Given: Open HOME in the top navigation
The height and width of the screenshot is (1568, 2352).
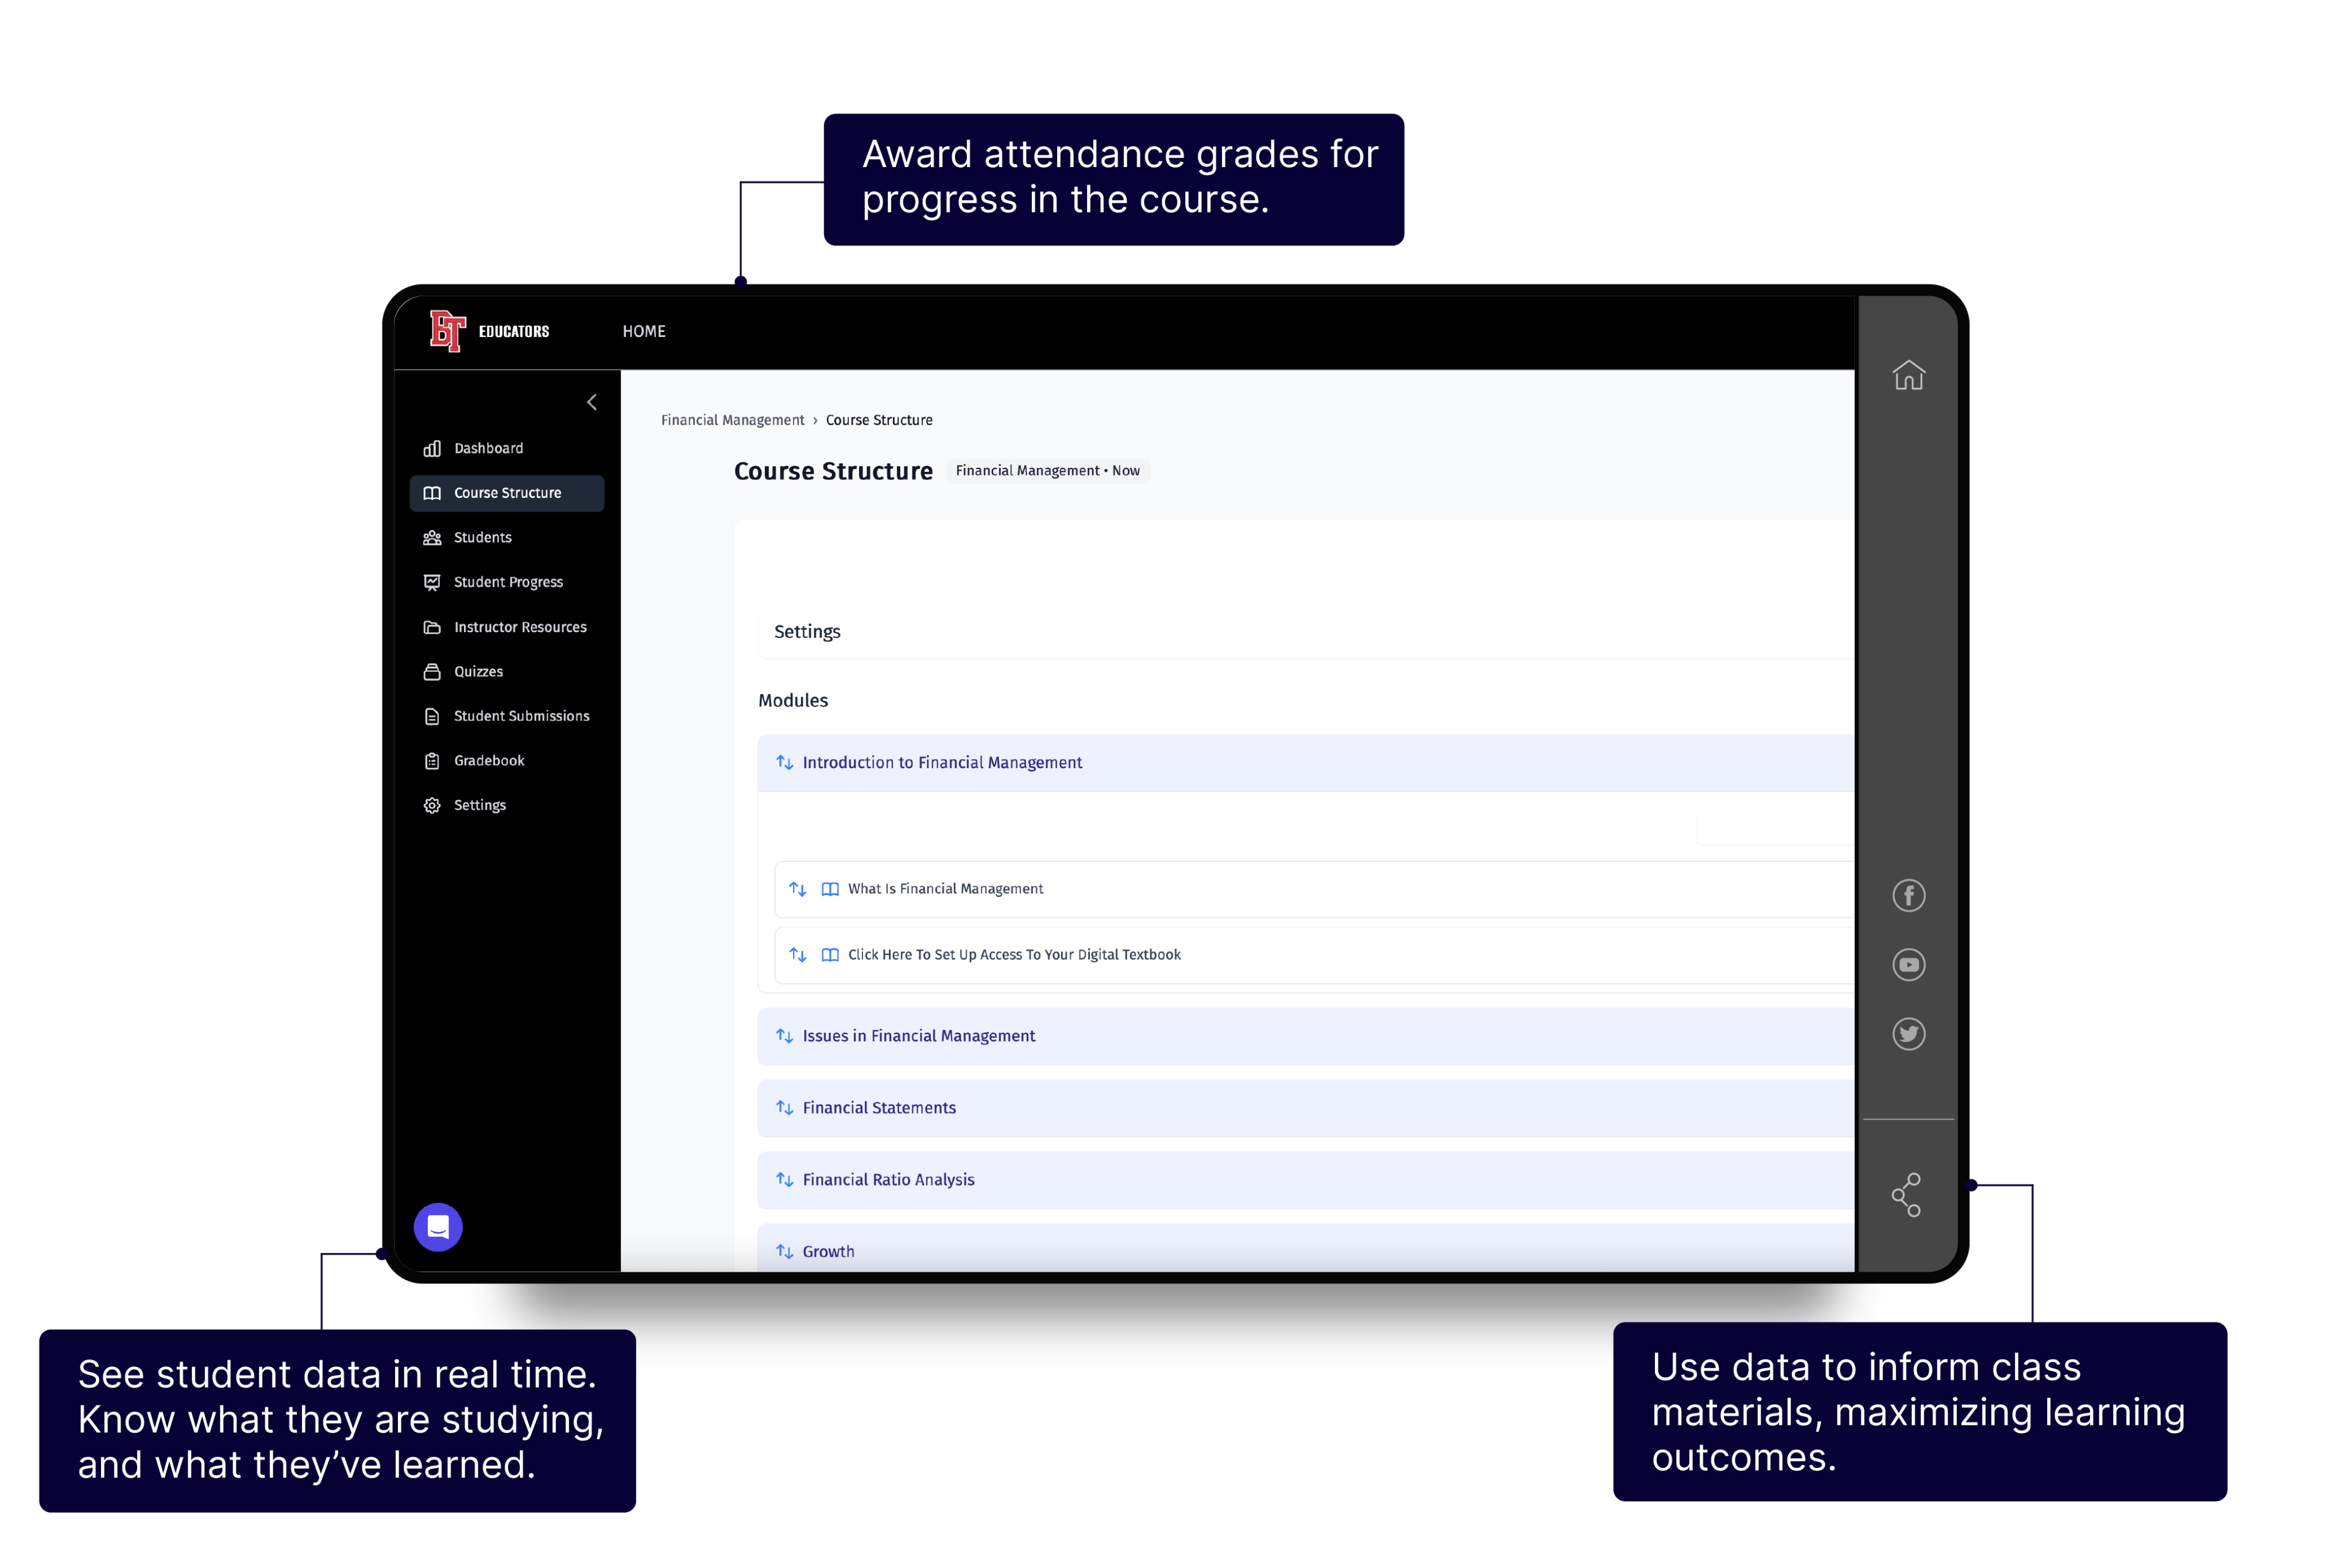Looking at the screenshot, I should coord(644,331).
